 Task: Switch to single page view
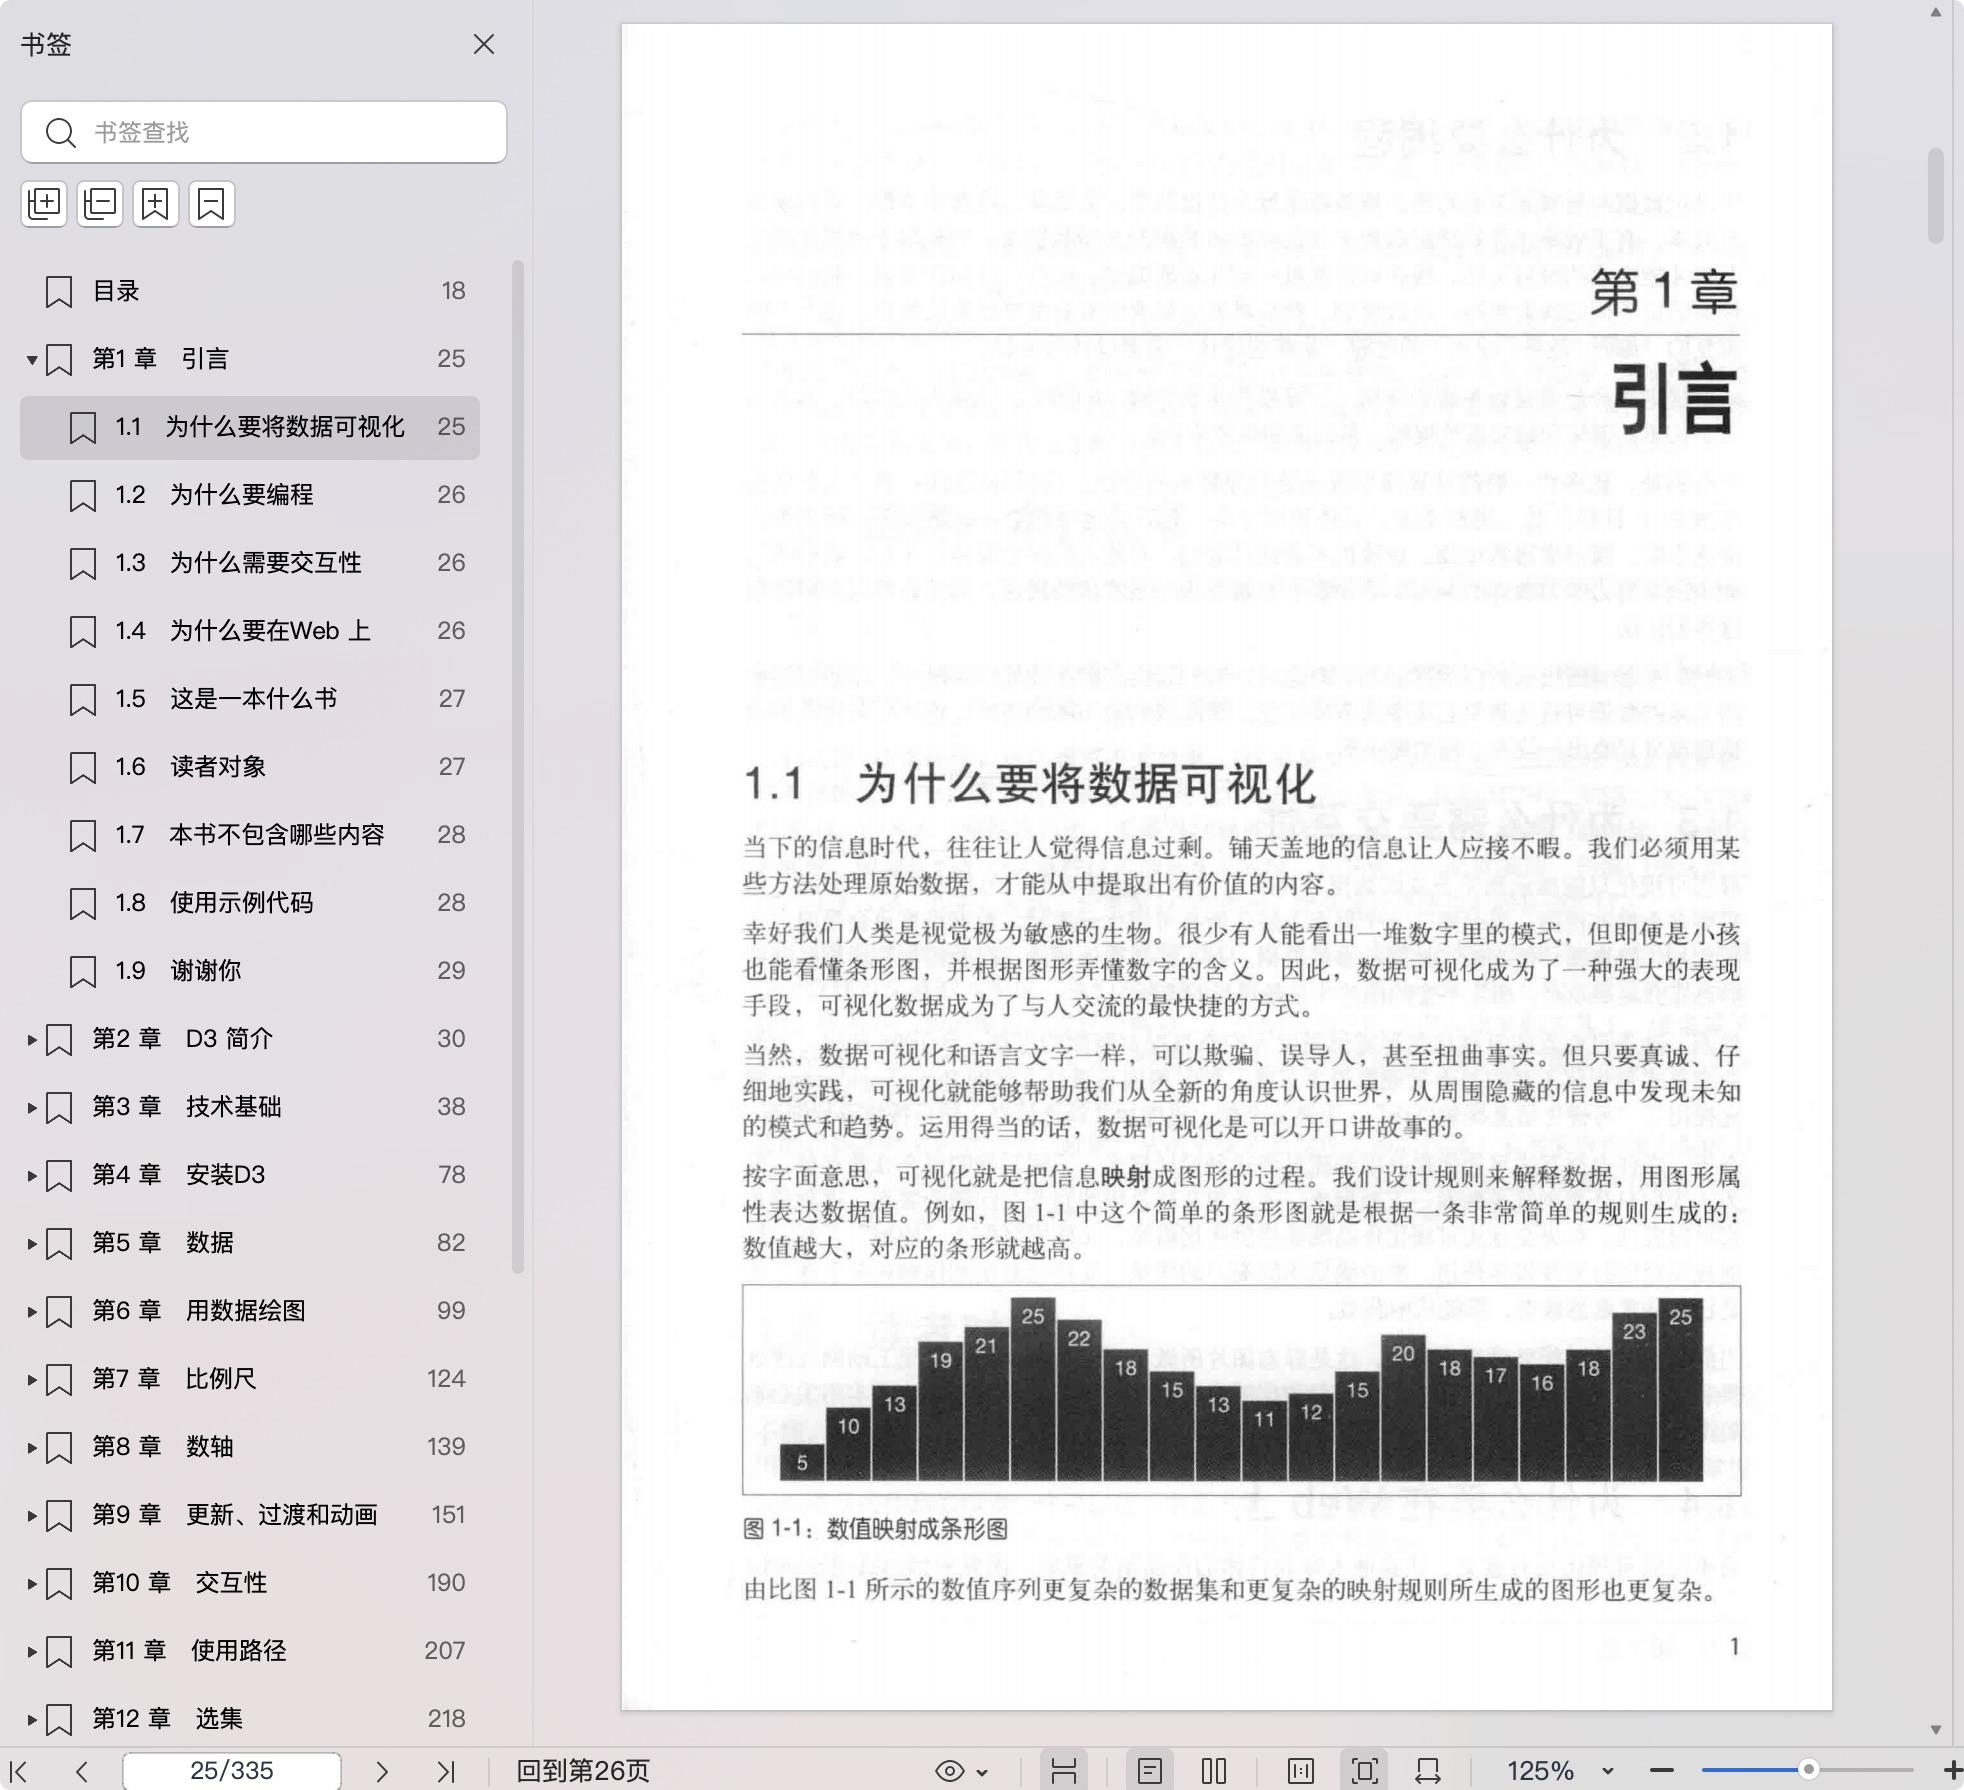[x=1150, y=1771]
